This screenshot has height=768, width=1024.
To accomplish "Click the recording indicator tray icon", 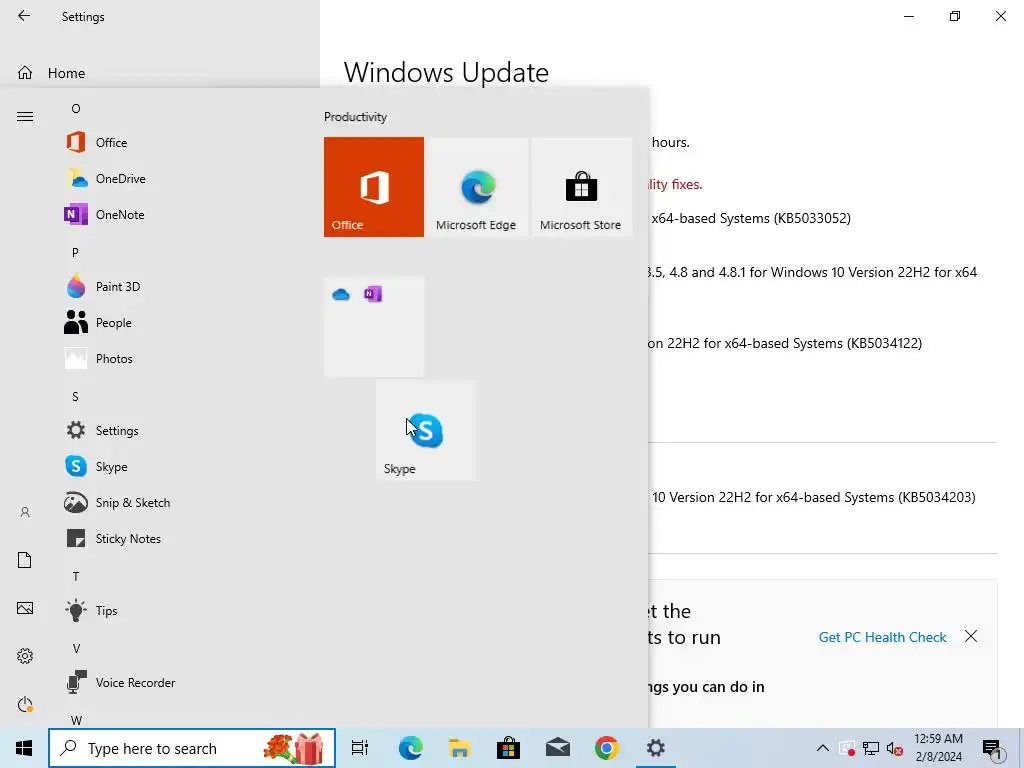I will 847,748.
